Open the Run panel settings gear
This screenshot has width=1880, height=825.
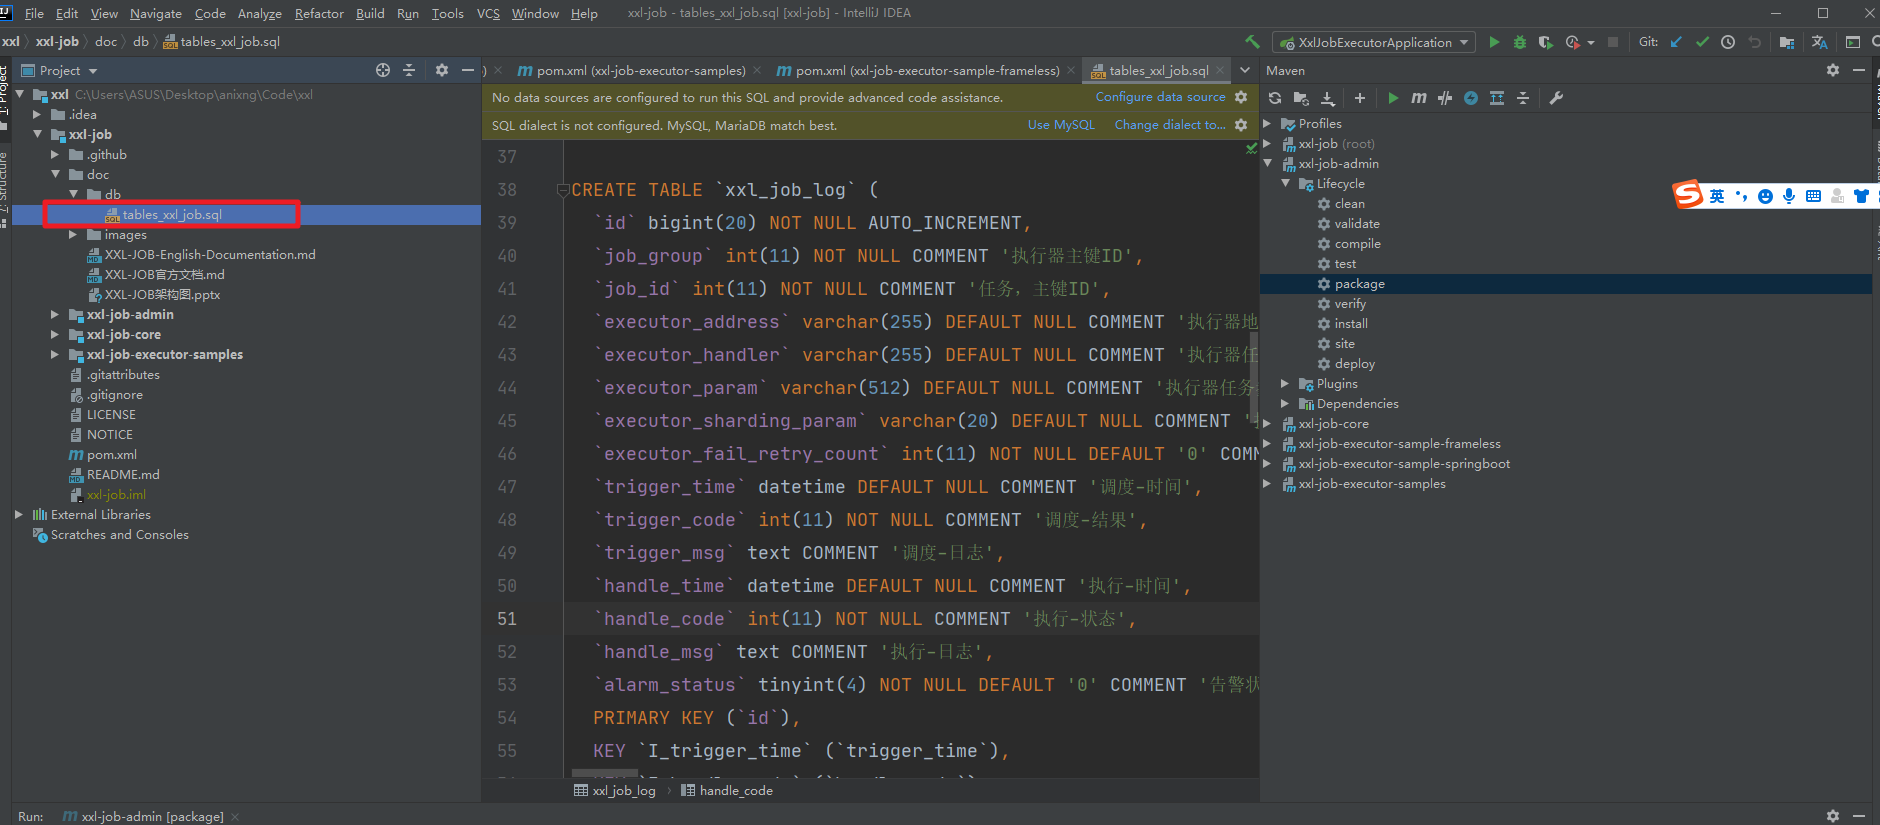coord(1833,816)
